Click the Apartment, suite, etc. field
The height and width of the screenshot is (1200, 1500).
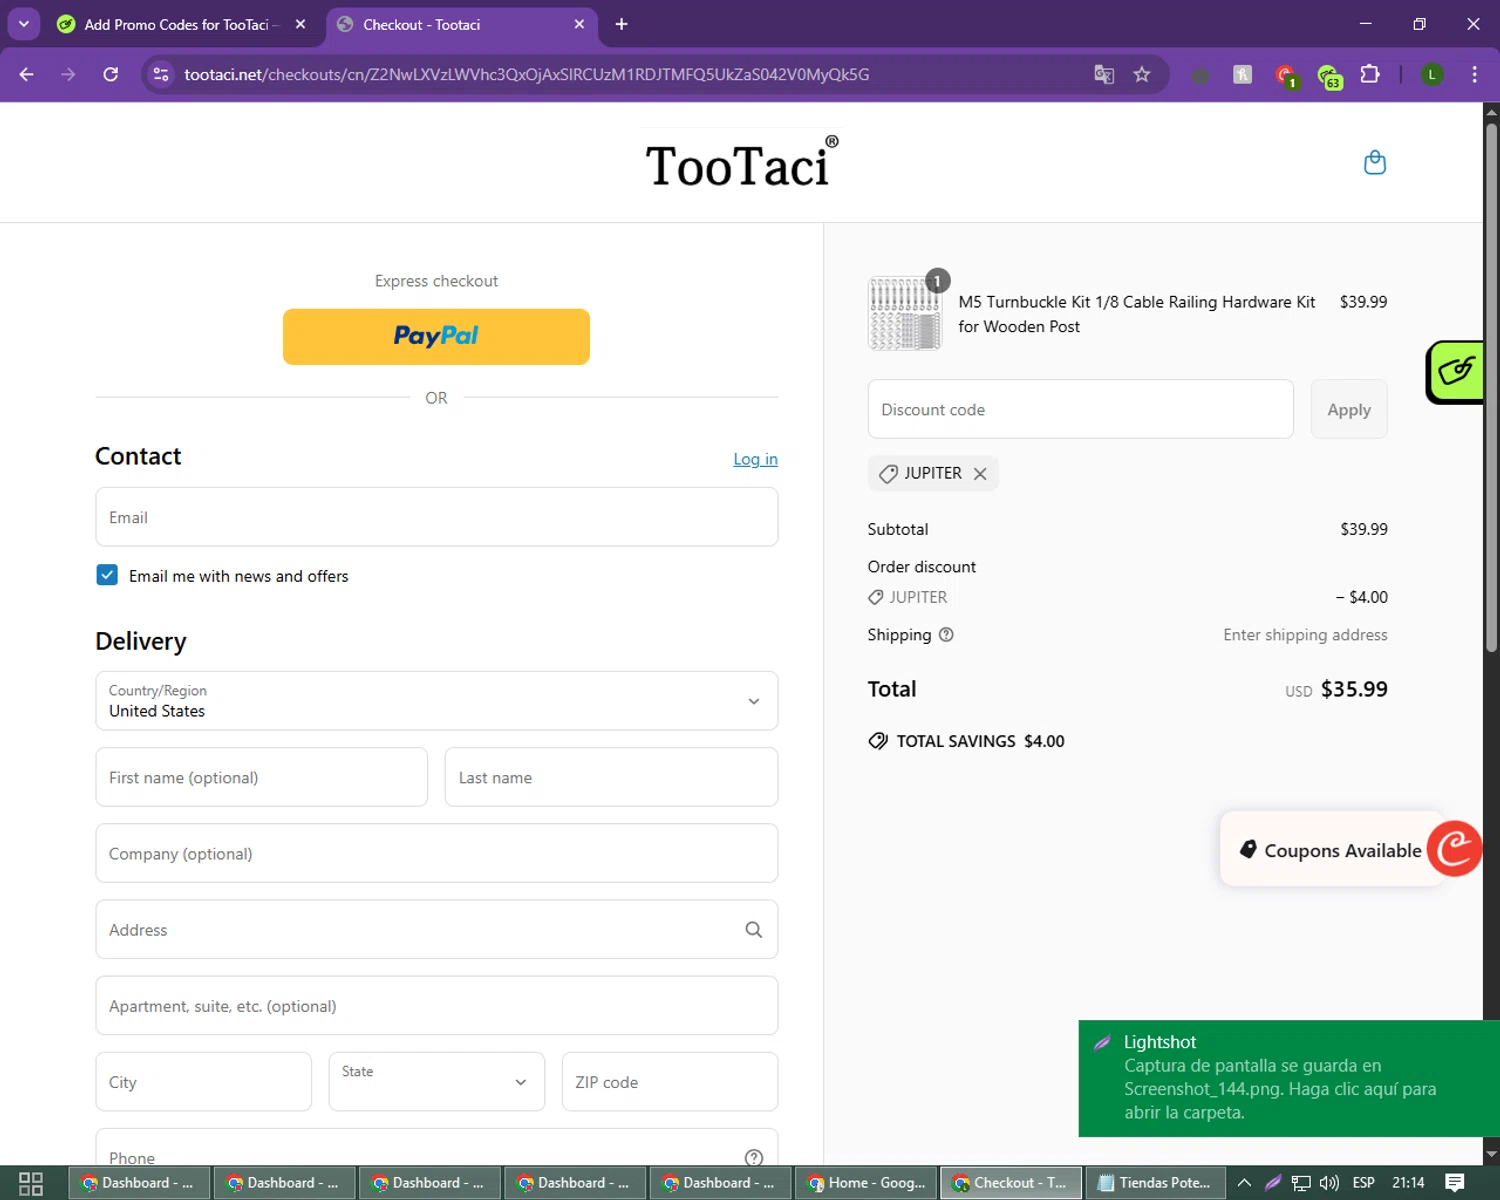(437, 1006)
